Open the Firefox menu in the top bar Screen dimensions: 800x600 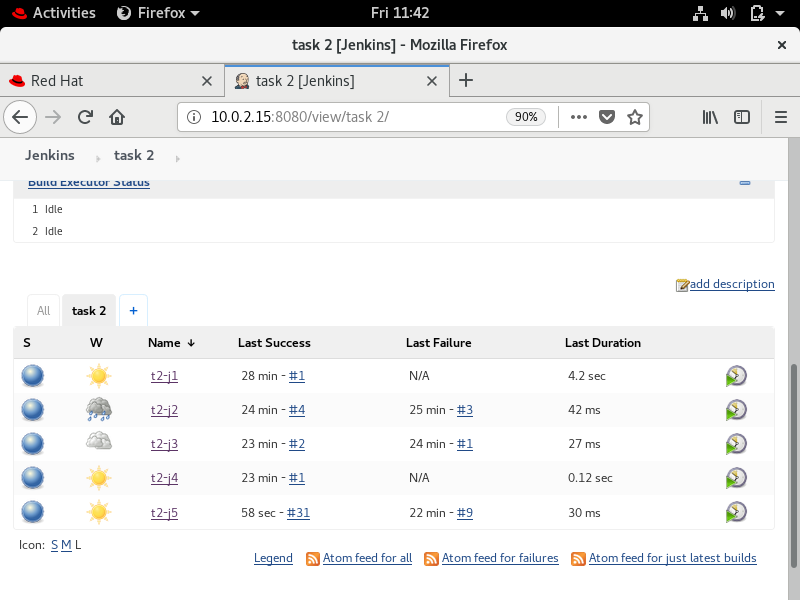click(158, 13)
